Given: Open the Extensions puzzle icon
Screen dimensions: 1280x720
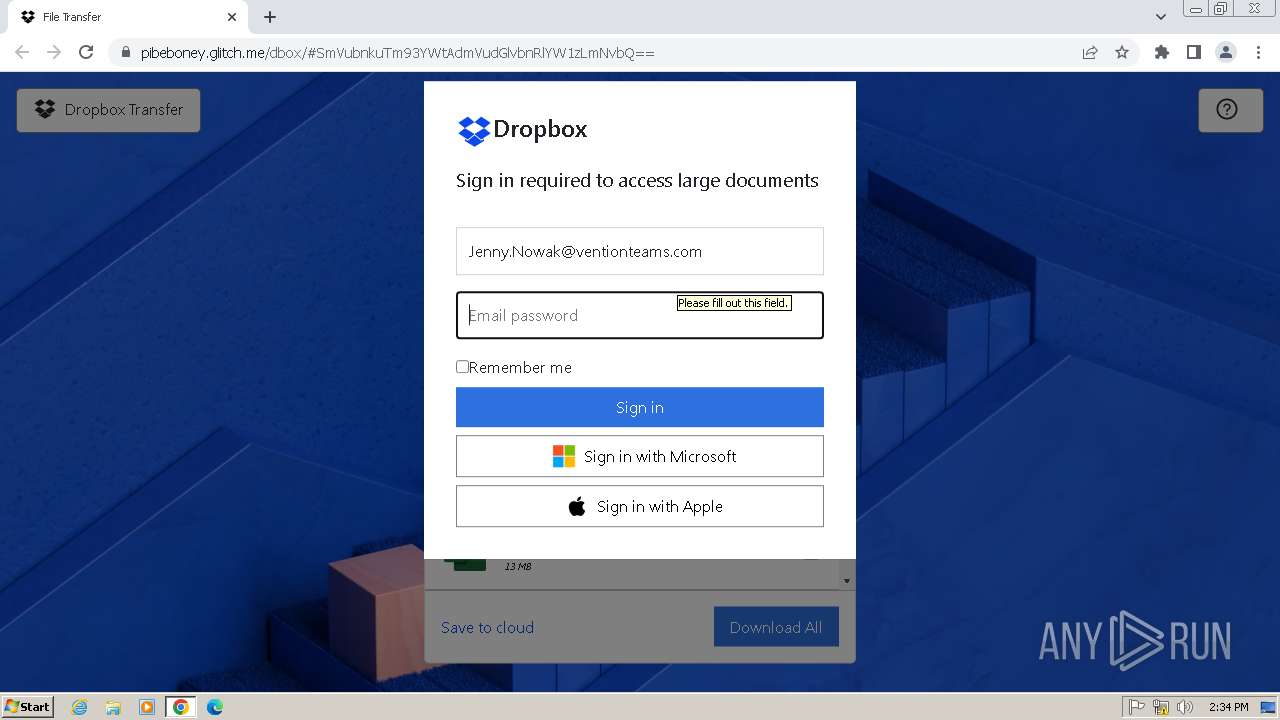Looking at the screenshot, I should 1162,52.
